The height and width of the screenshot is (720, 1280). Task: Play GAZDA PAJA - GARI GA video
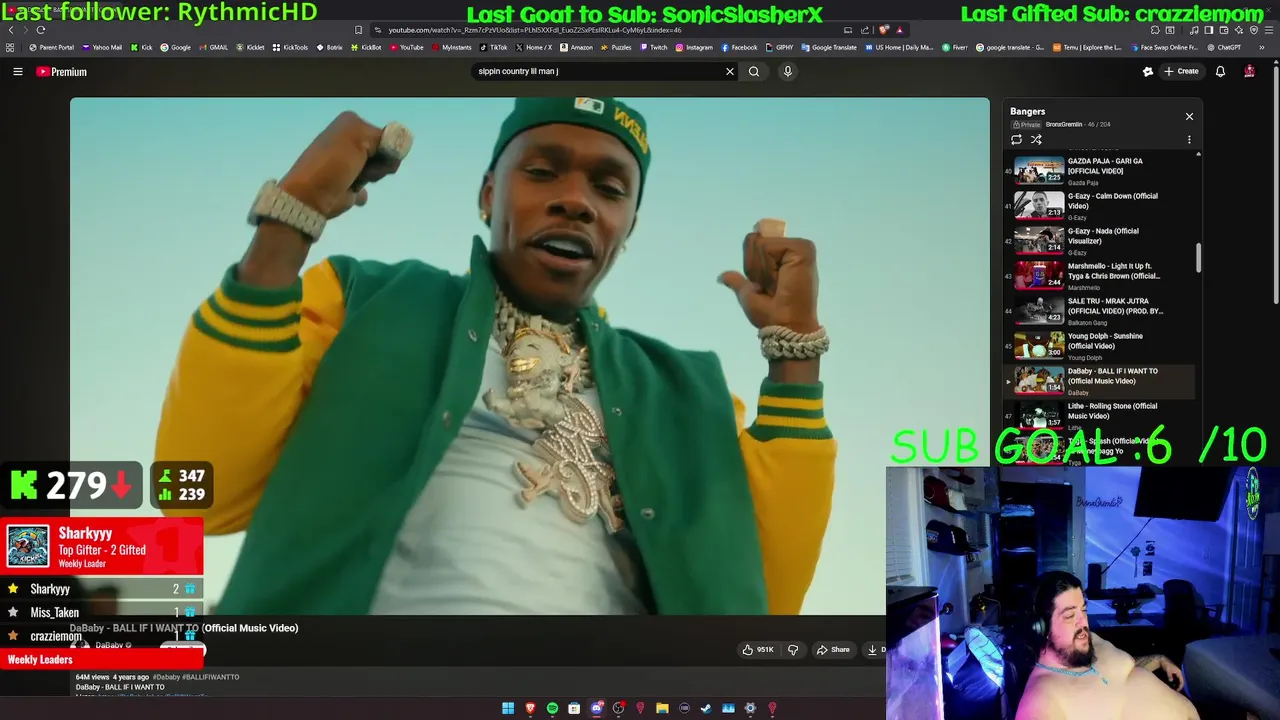(1100, 170)
